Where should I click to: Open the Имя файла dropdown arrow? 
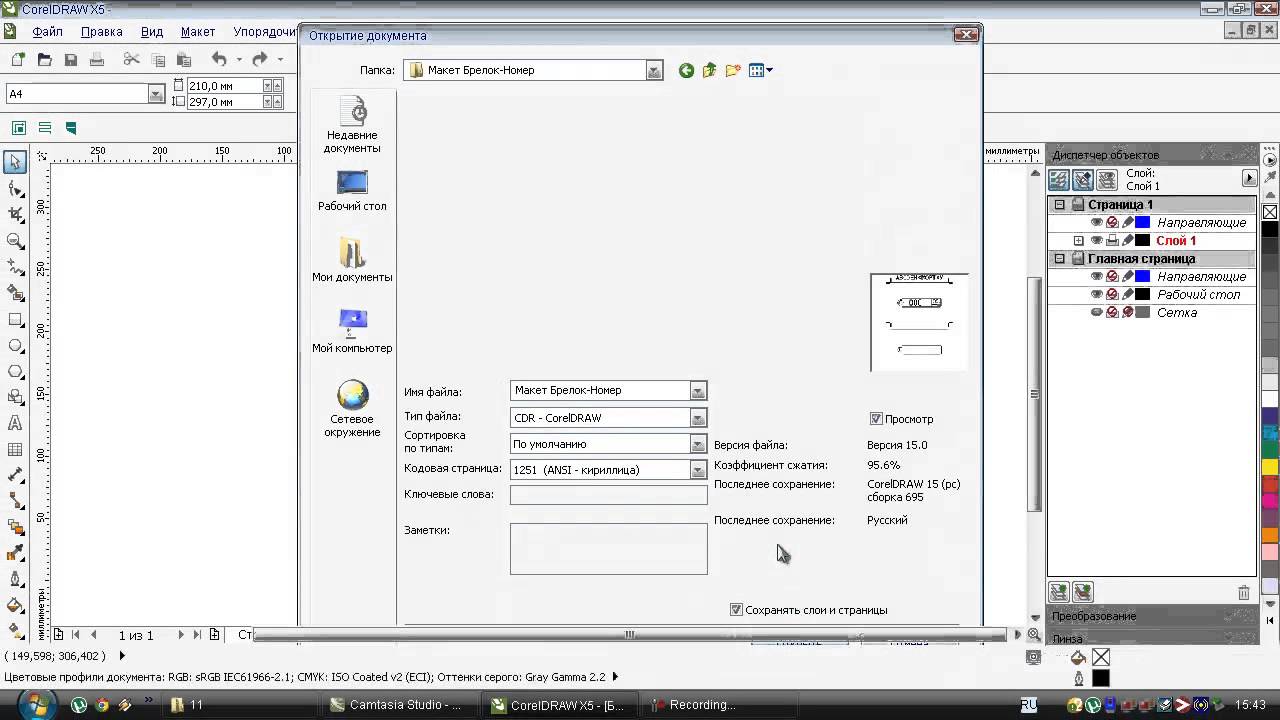698,391
